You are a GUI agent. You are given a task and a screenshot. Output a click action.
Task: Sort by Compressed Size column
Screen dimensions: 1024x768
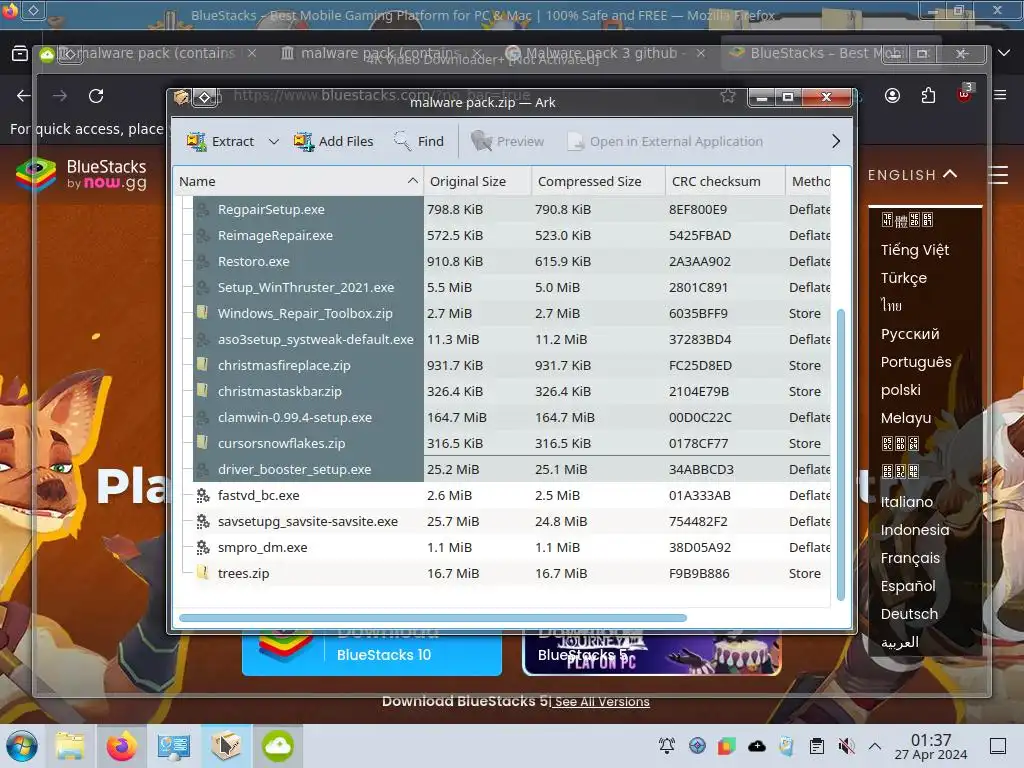point(598,182)
